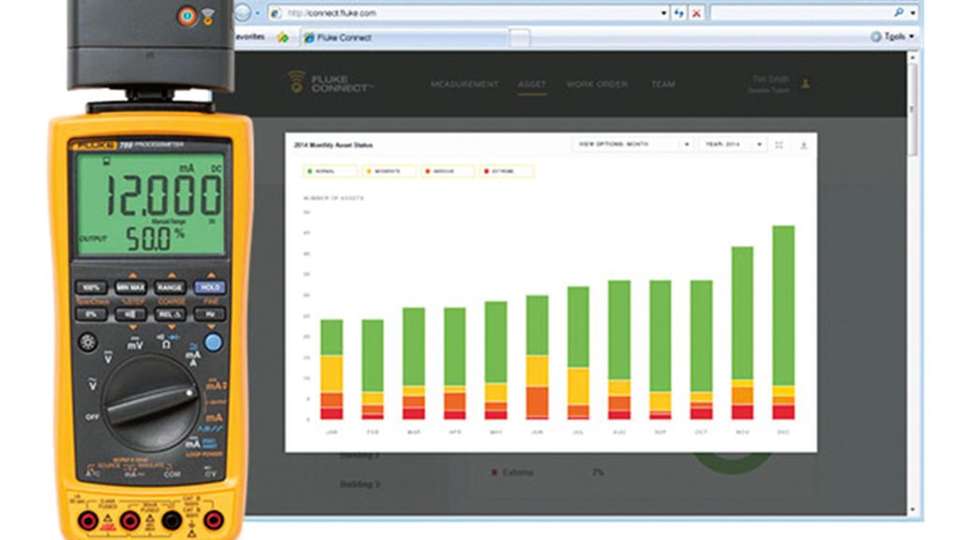Open the recent pages dropdown arrow
The width and height of the screenshot is (960, 540).
[258, 13]
